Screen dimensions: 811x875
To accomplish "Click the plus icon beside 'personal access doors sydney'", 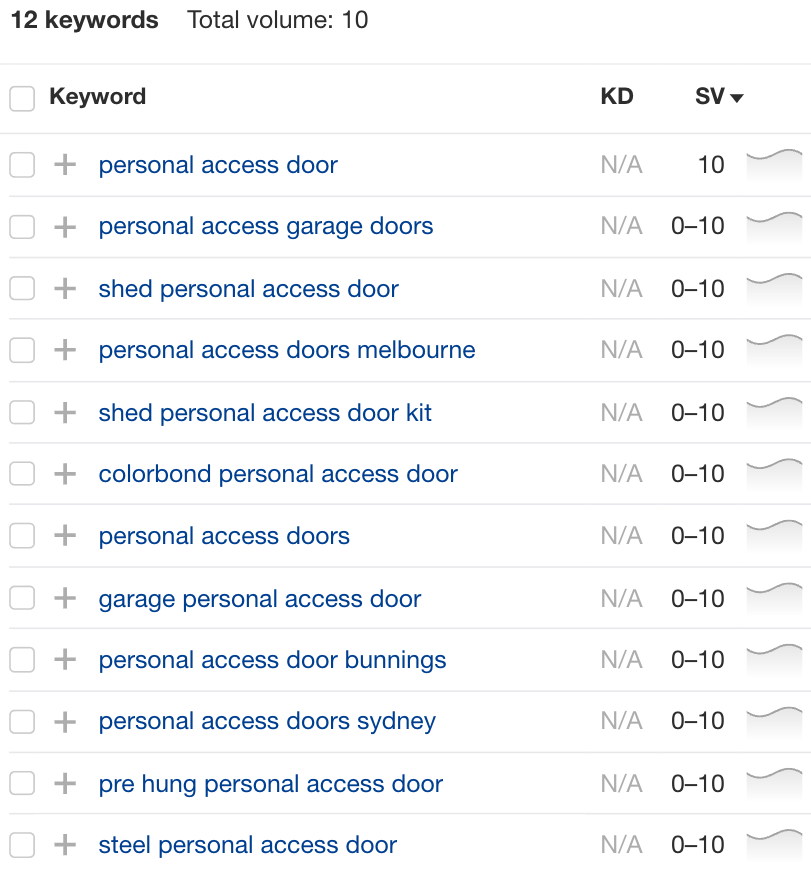I will [x=64, y=721].
